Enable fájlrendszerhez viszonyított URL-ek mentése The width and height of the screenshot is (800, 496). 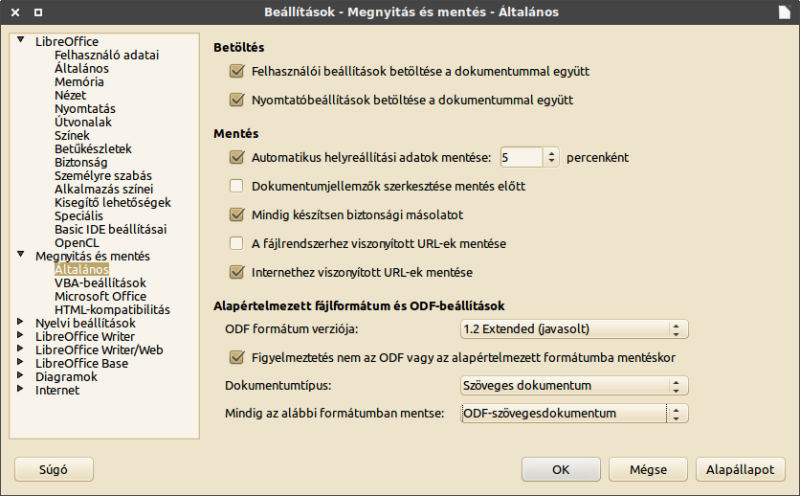pyautogui.click(x=237, y=243)
